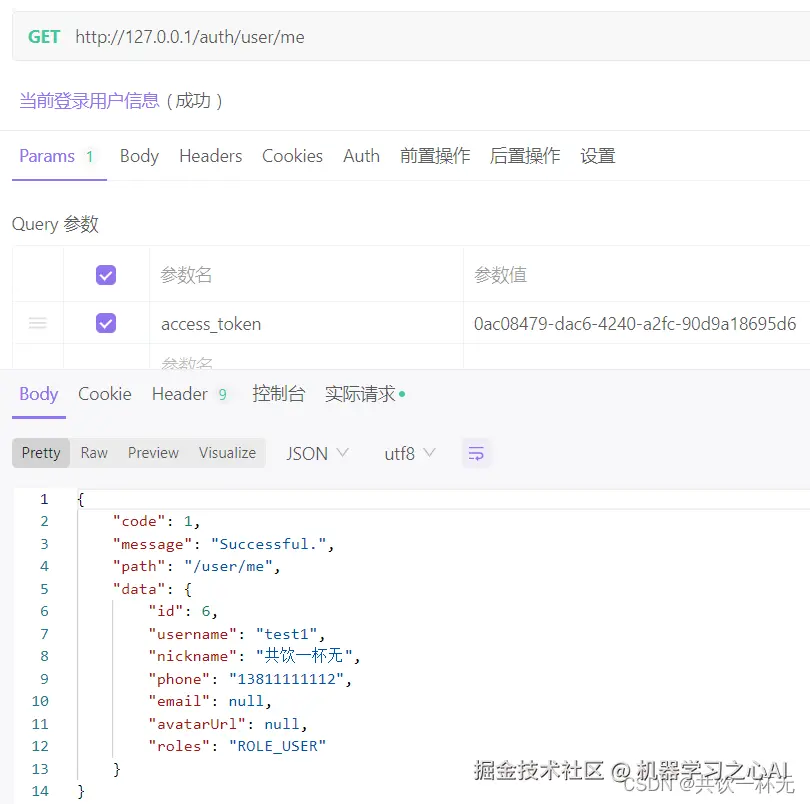Open the 后置操作 tab
This screenshot has height=804, width=810.
coord(525,156)
